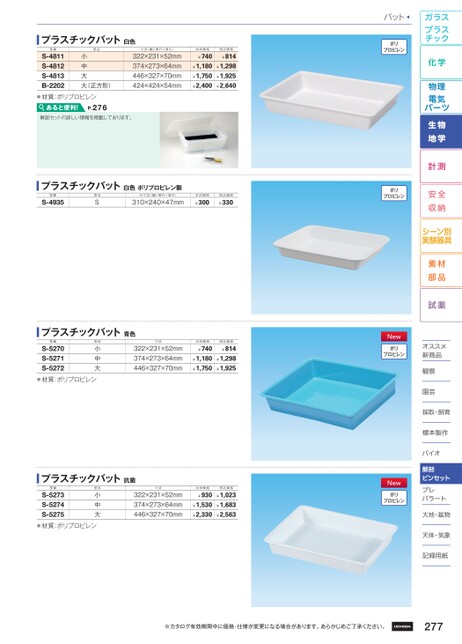Click the ポリプロピレン badge on blue tray photo

pos(394,352)
